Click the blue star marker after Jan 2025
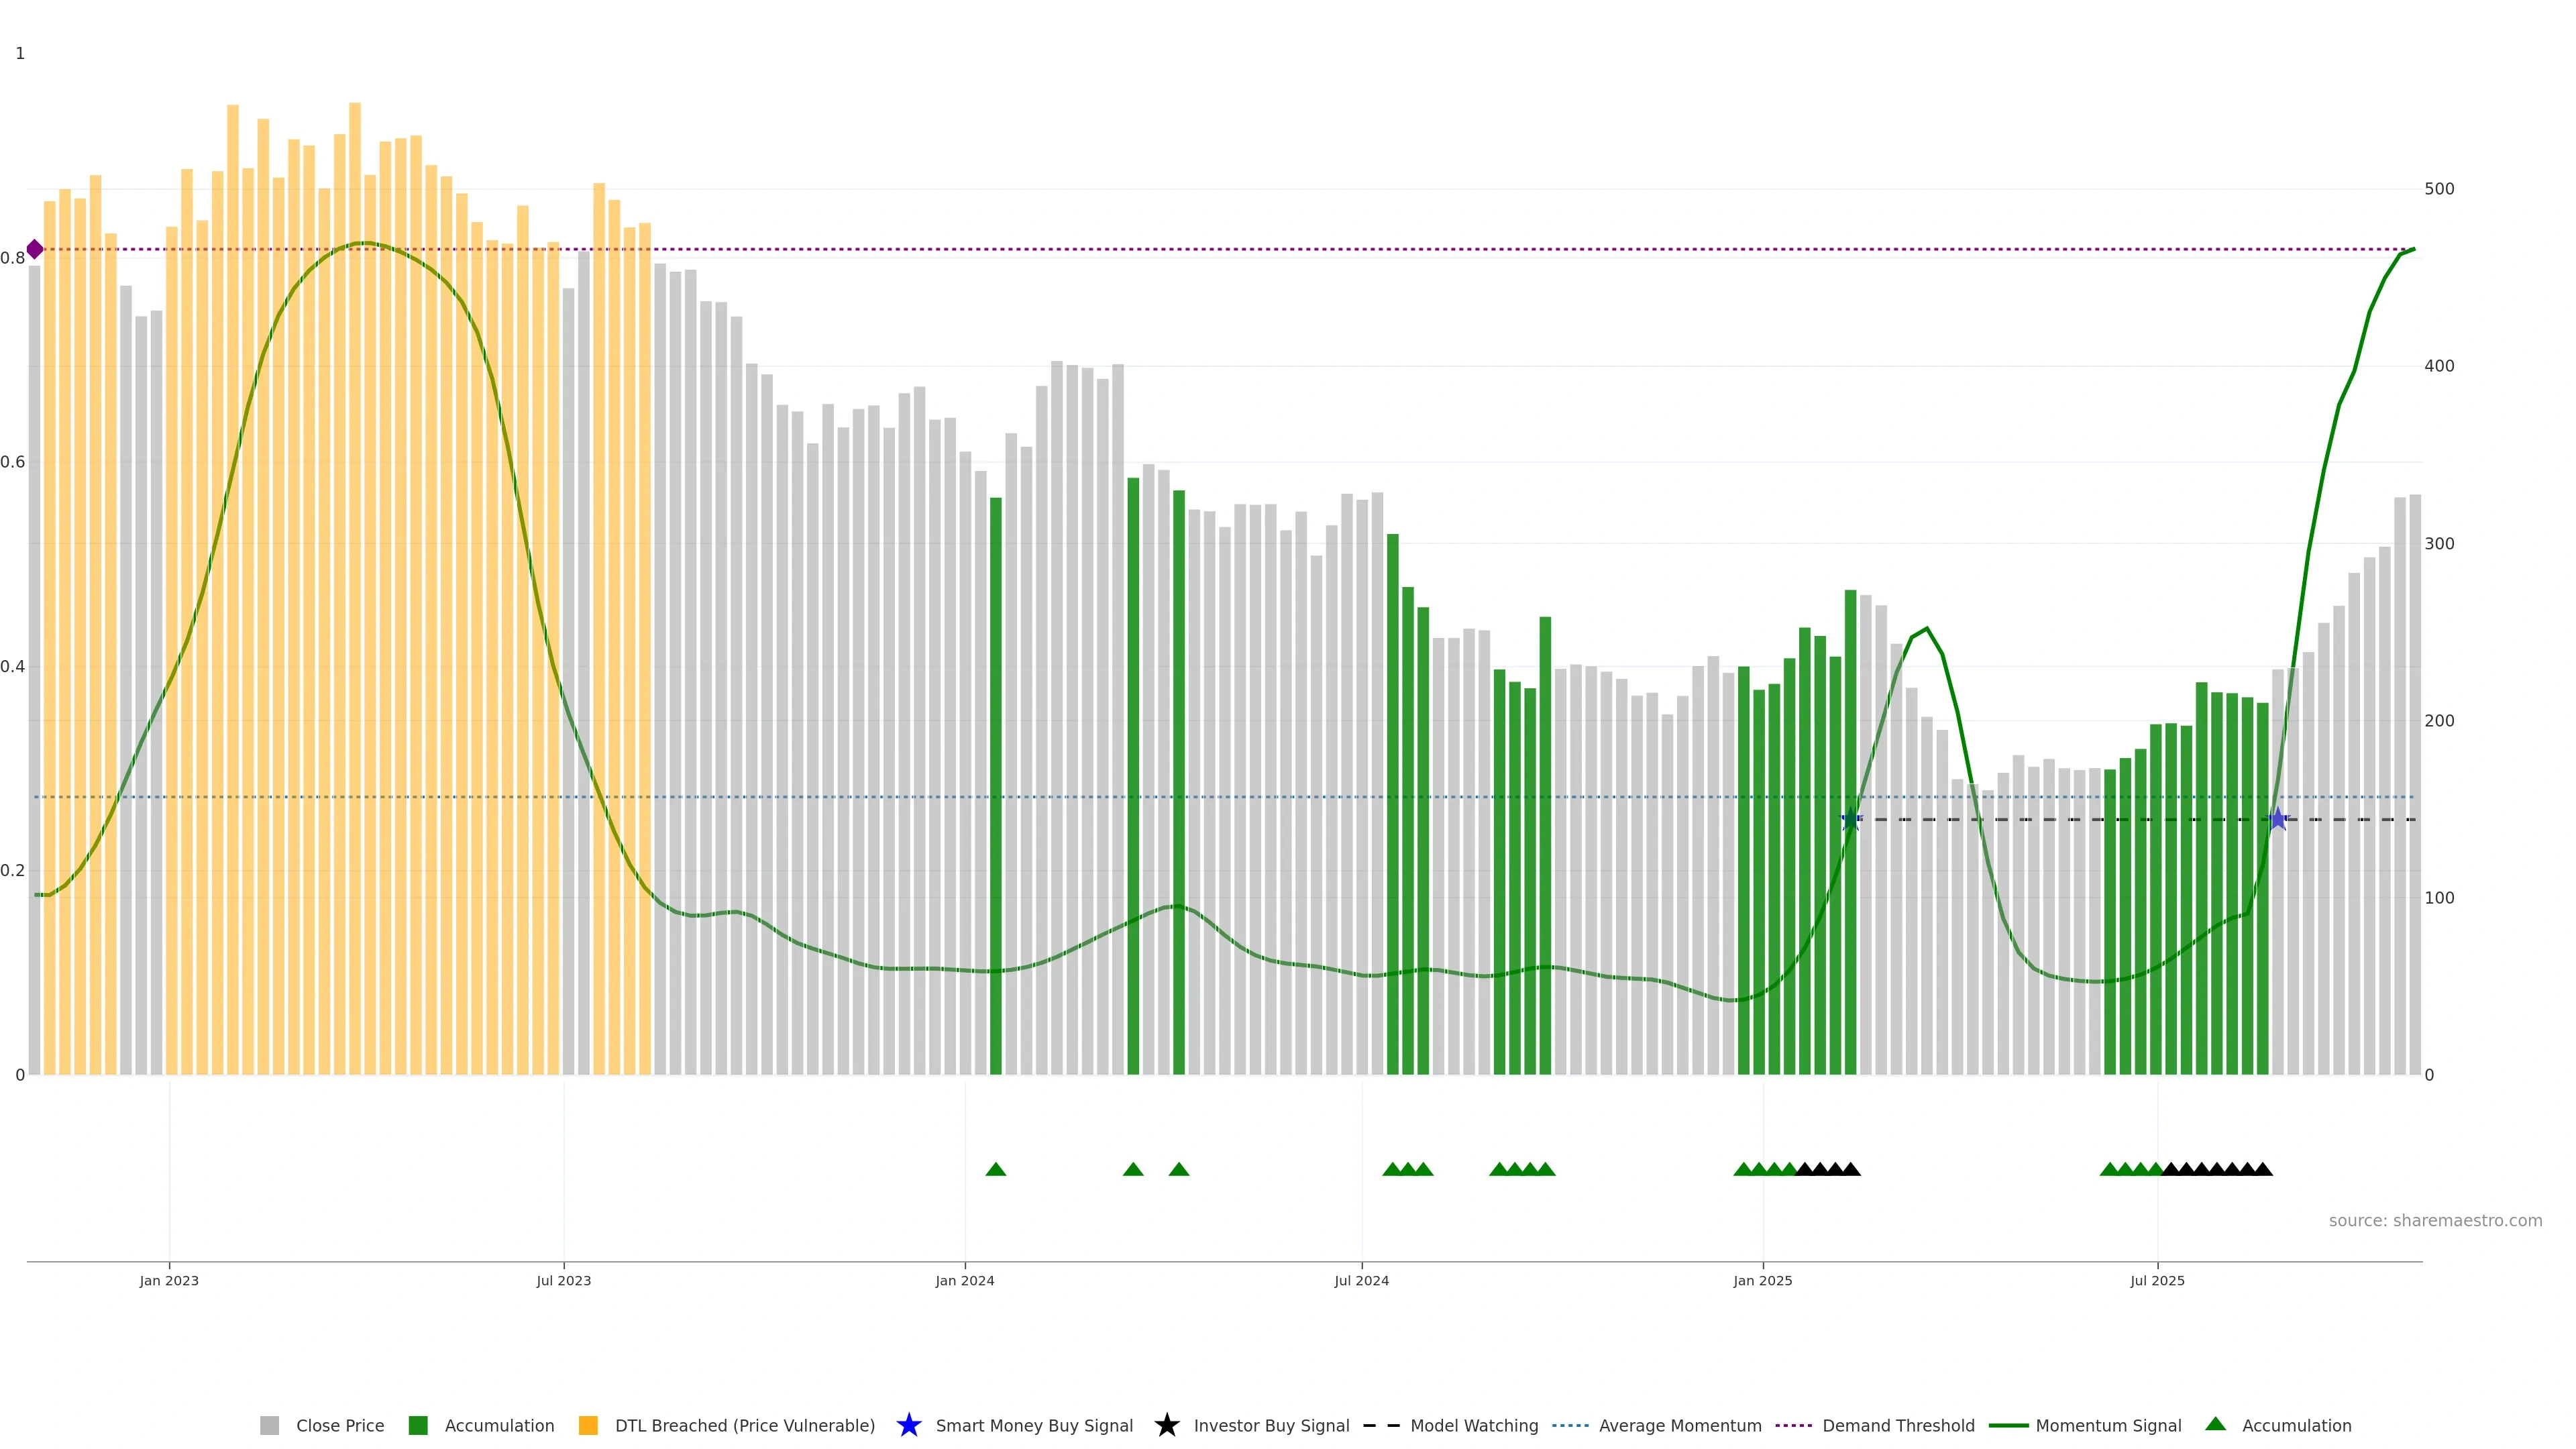 [x=1850, y=819]
